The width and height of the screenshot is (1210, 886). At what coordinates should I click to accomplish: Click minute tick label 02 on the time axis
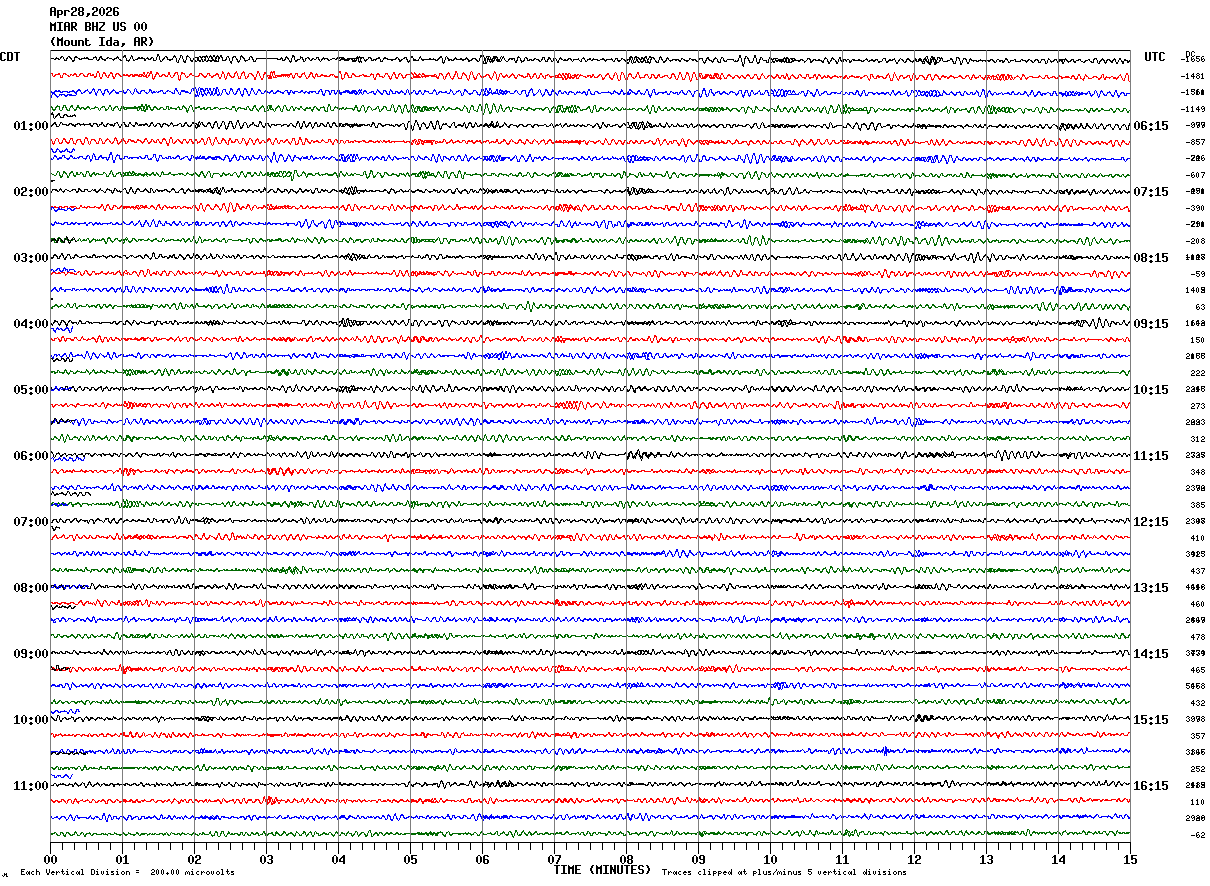194,859
